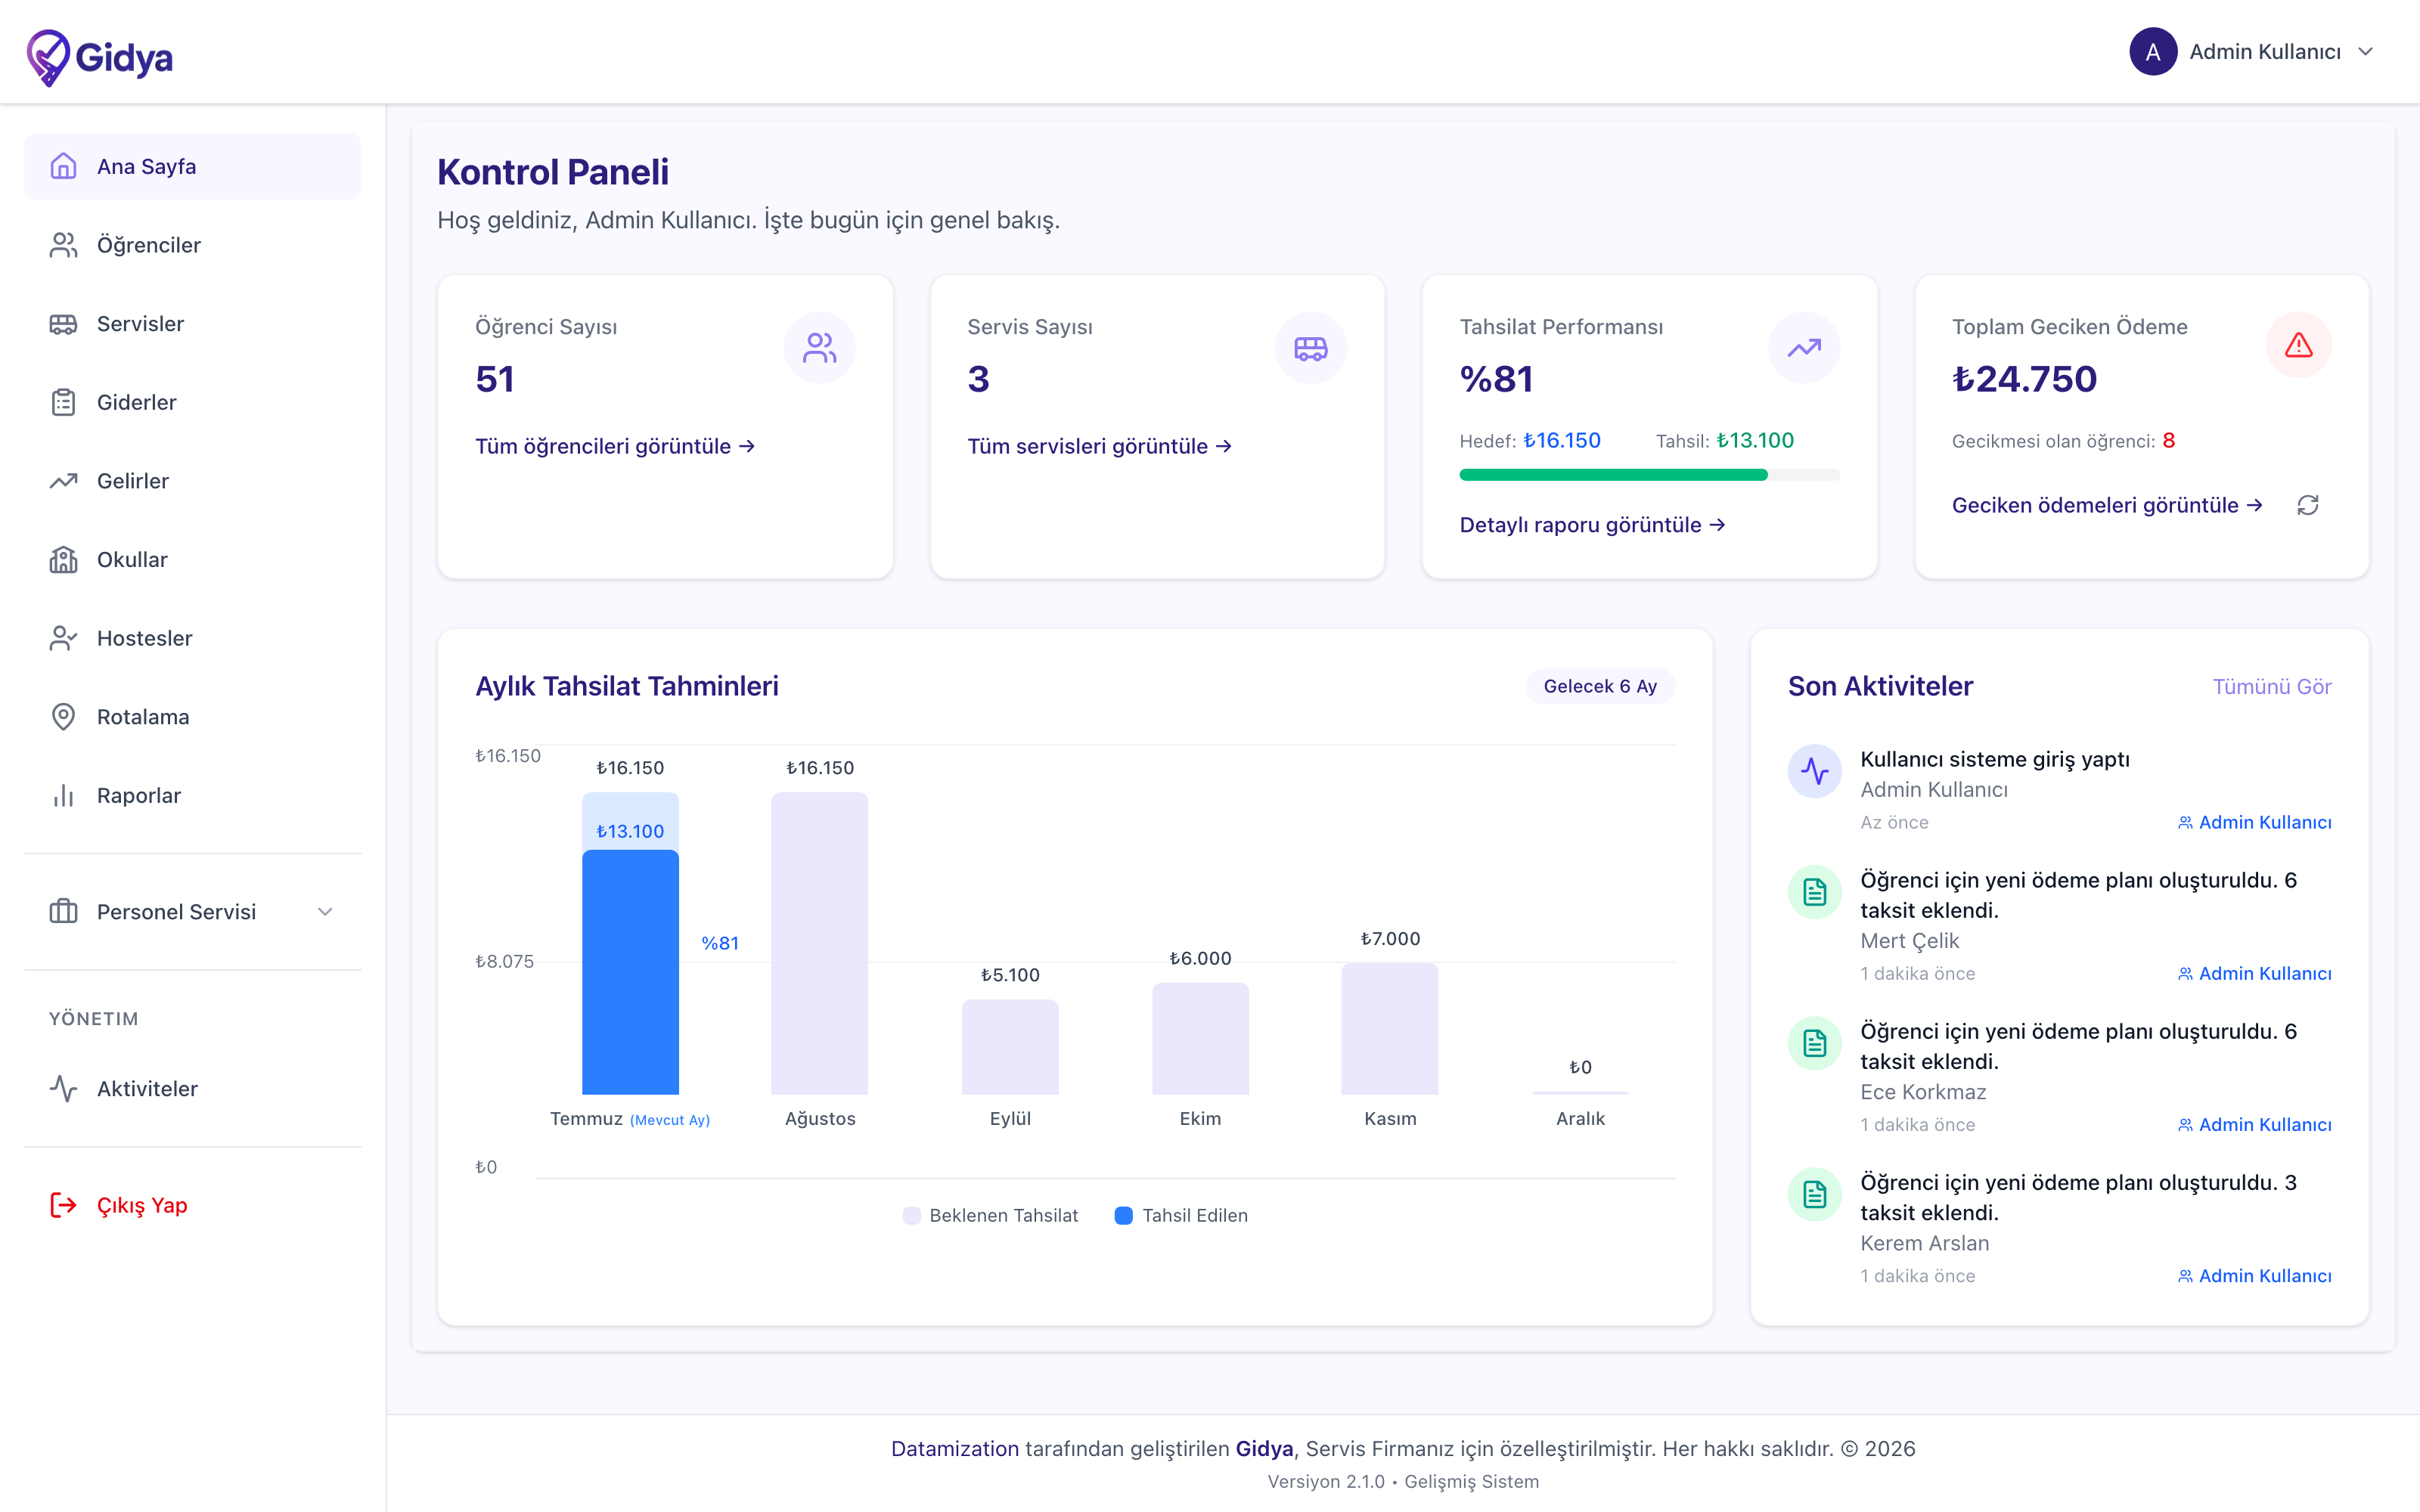Image resolution: width=2420 pixels, height=1512 pixels.
Task: Click the Eylül chart bar
Action: coord(1010,1047)
